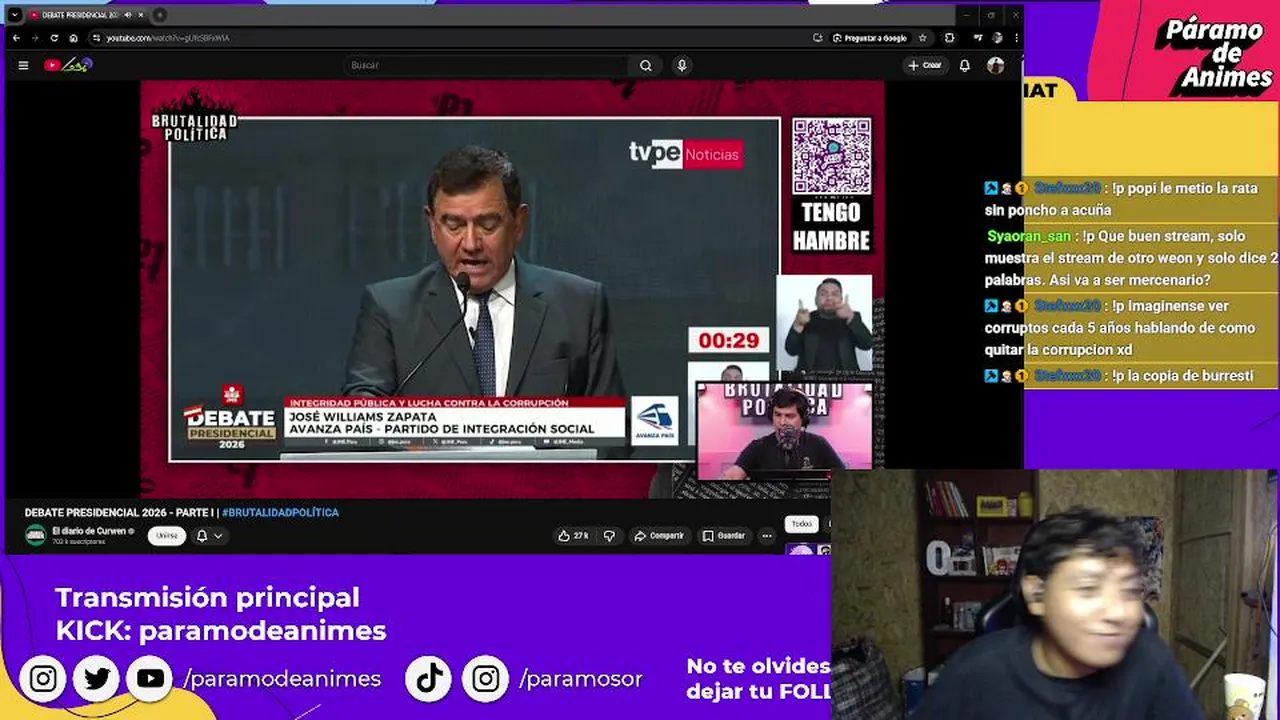Image resolution: width=1280 pixels, height=720 pixels.
Task: Click the /paramodeanimes handle text
Action: click(x=282, y=679)
